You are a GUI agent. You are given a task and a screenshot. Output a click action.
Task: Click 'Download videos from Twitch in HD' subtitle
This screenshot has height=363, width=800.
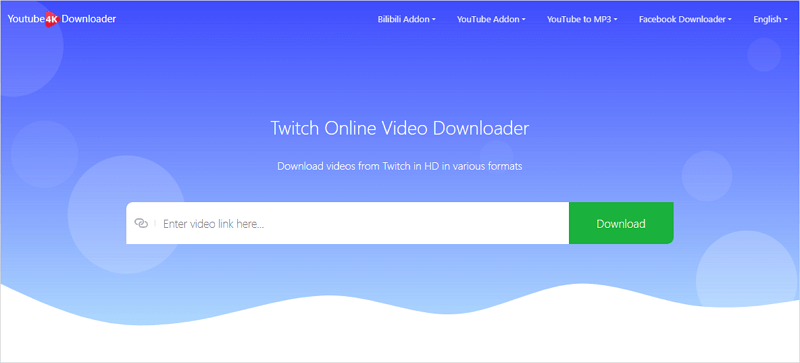click(399, 166)
